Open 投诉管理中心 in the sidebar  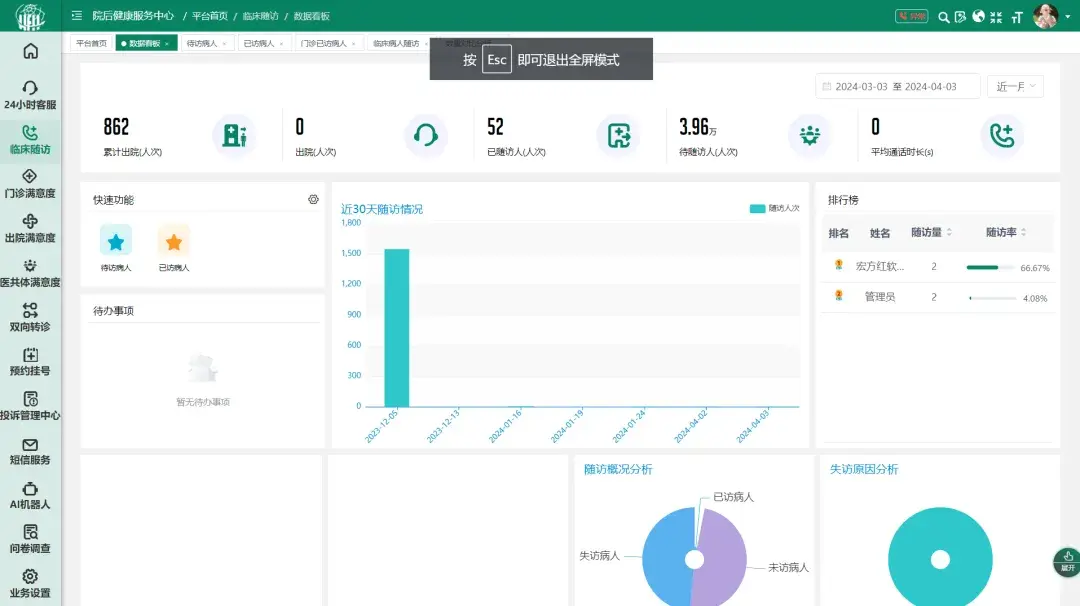click(30, 406)
